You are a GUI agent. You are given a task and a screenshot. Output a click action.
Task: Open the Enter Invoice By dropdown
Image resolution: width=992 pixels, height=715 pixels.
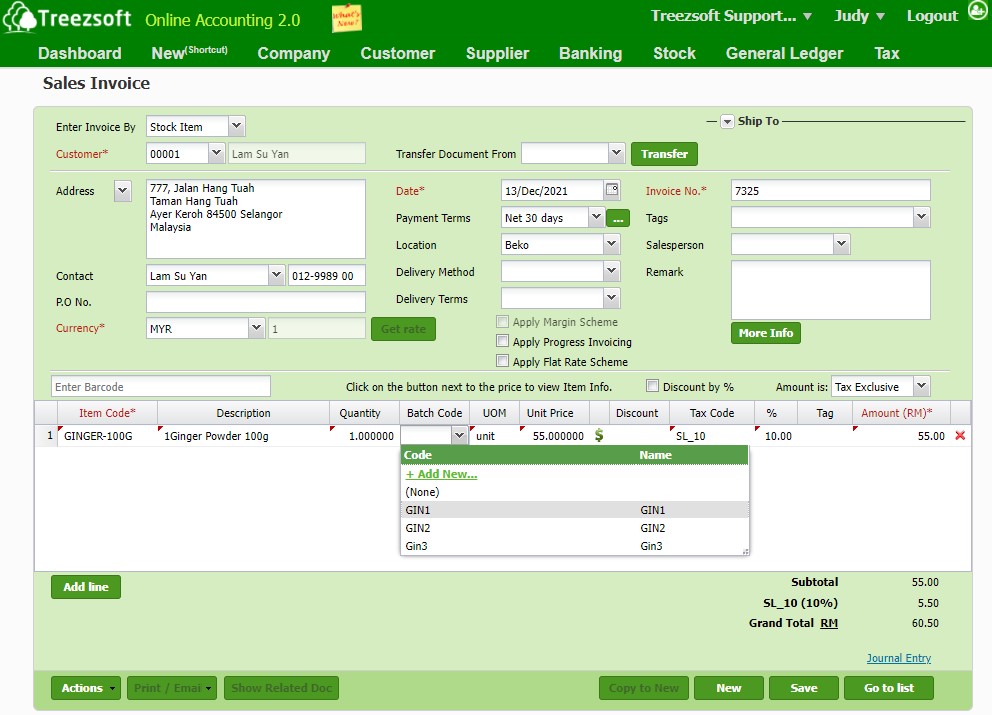point(236,127)
